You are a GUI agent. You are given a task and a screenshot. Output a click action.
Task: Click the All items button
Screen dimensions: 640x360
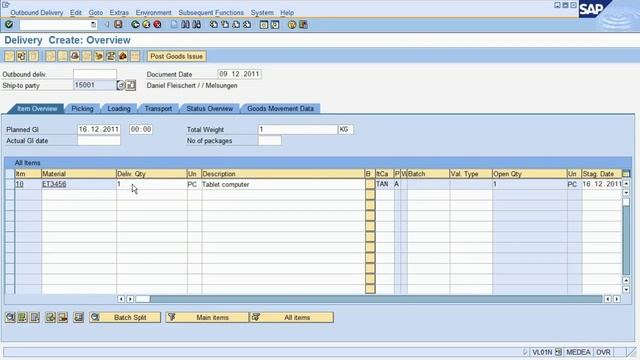[291, 317]
